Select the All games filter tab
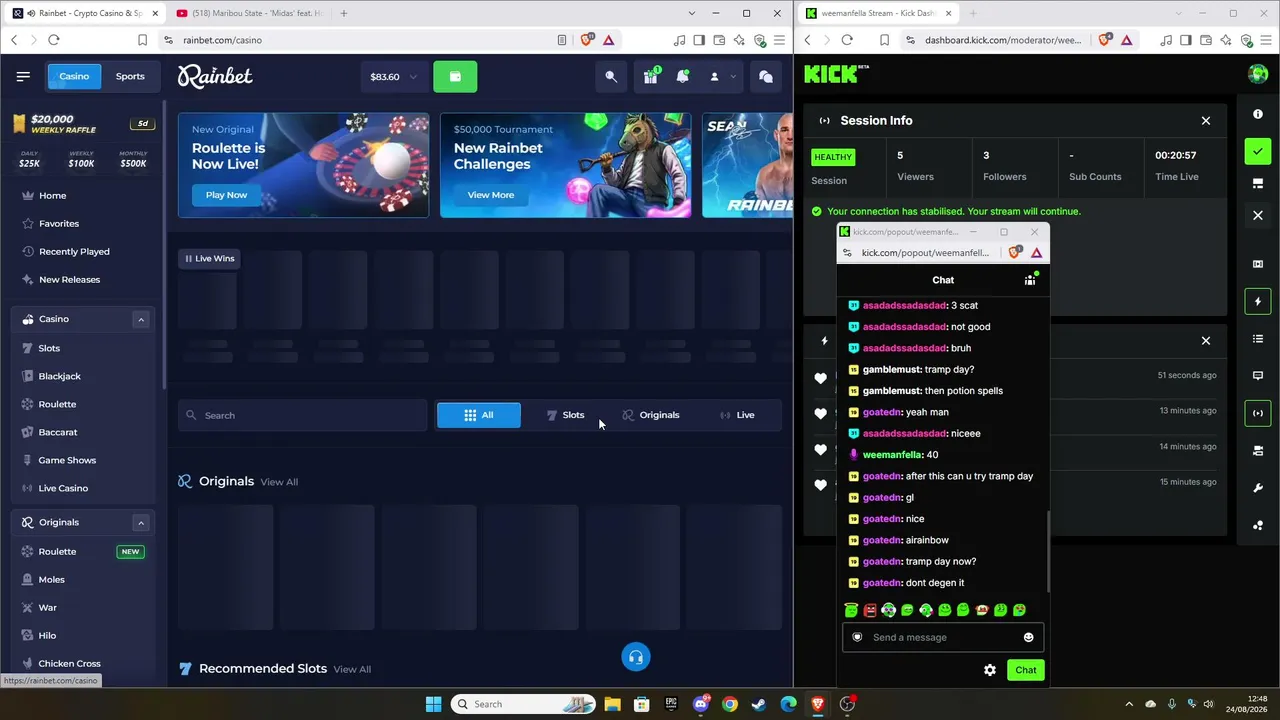The image size is (1280, 720). pos(479,415)
